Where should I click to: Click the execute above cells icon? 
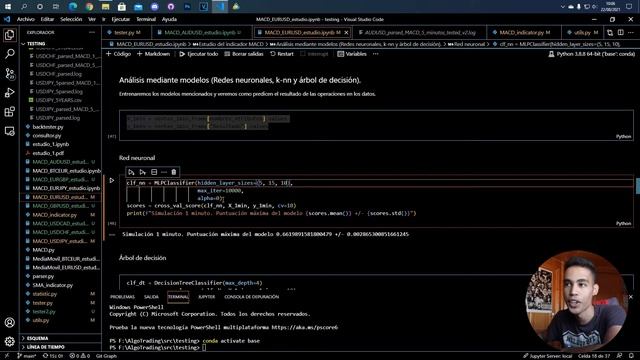click(x=131, y=172)
